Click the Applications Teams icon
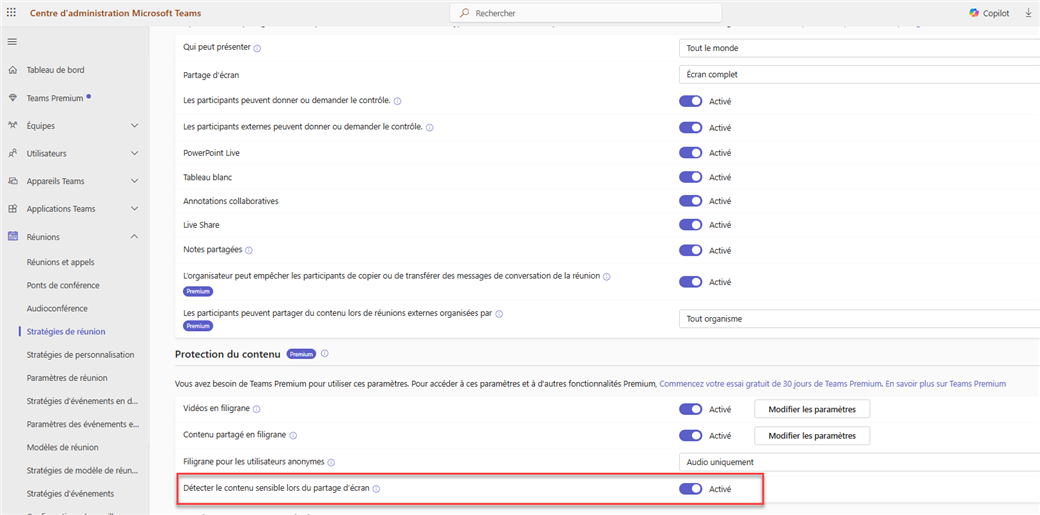 pyautogui.click(x=13, y=209)
